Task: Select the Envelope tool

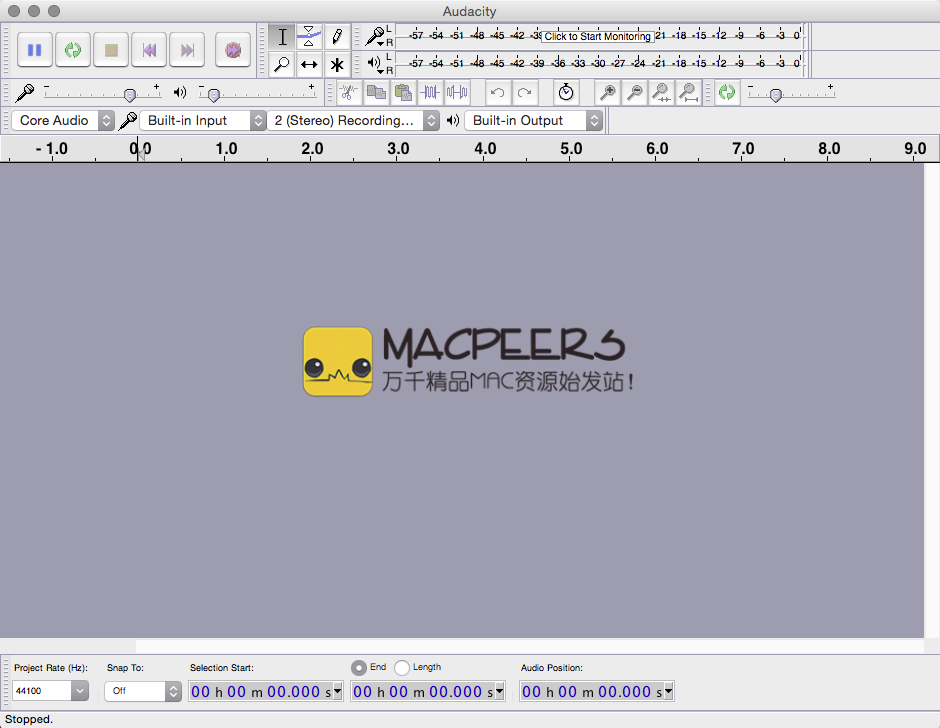Action: coord(309,37)
